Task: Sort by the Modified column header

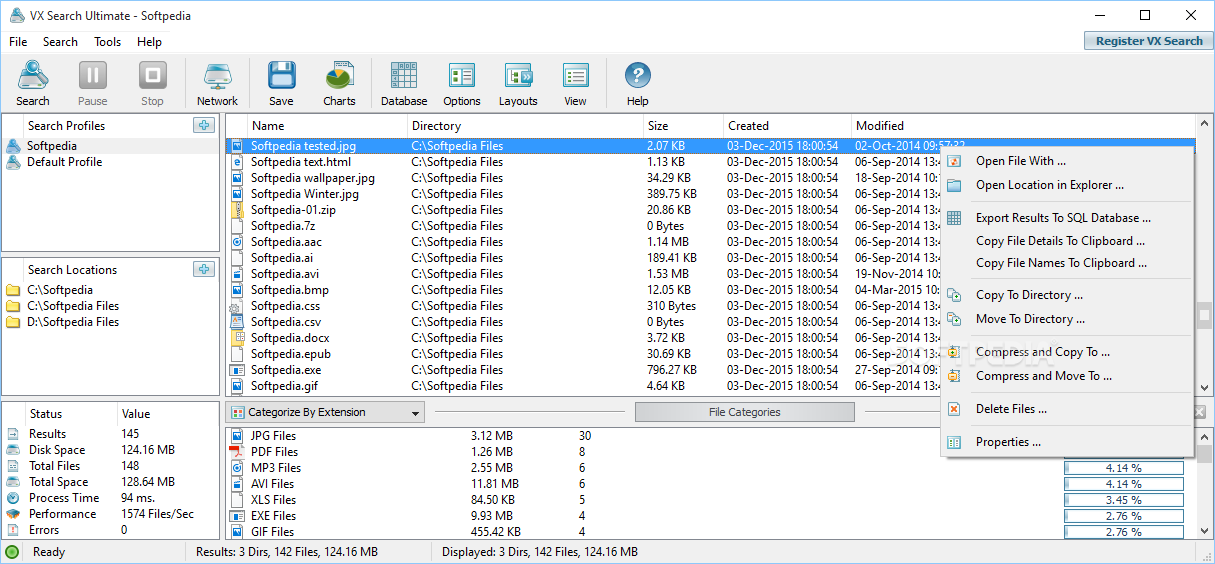Action: 1023,126
